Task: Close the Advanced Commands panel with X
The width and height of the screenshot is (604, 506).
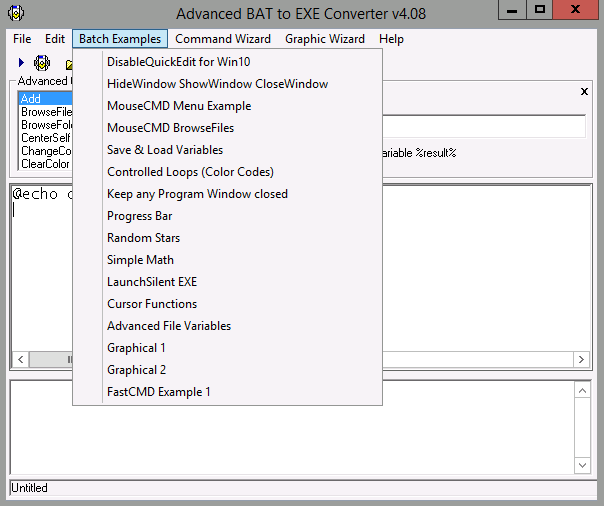Action: pos(584,91)
